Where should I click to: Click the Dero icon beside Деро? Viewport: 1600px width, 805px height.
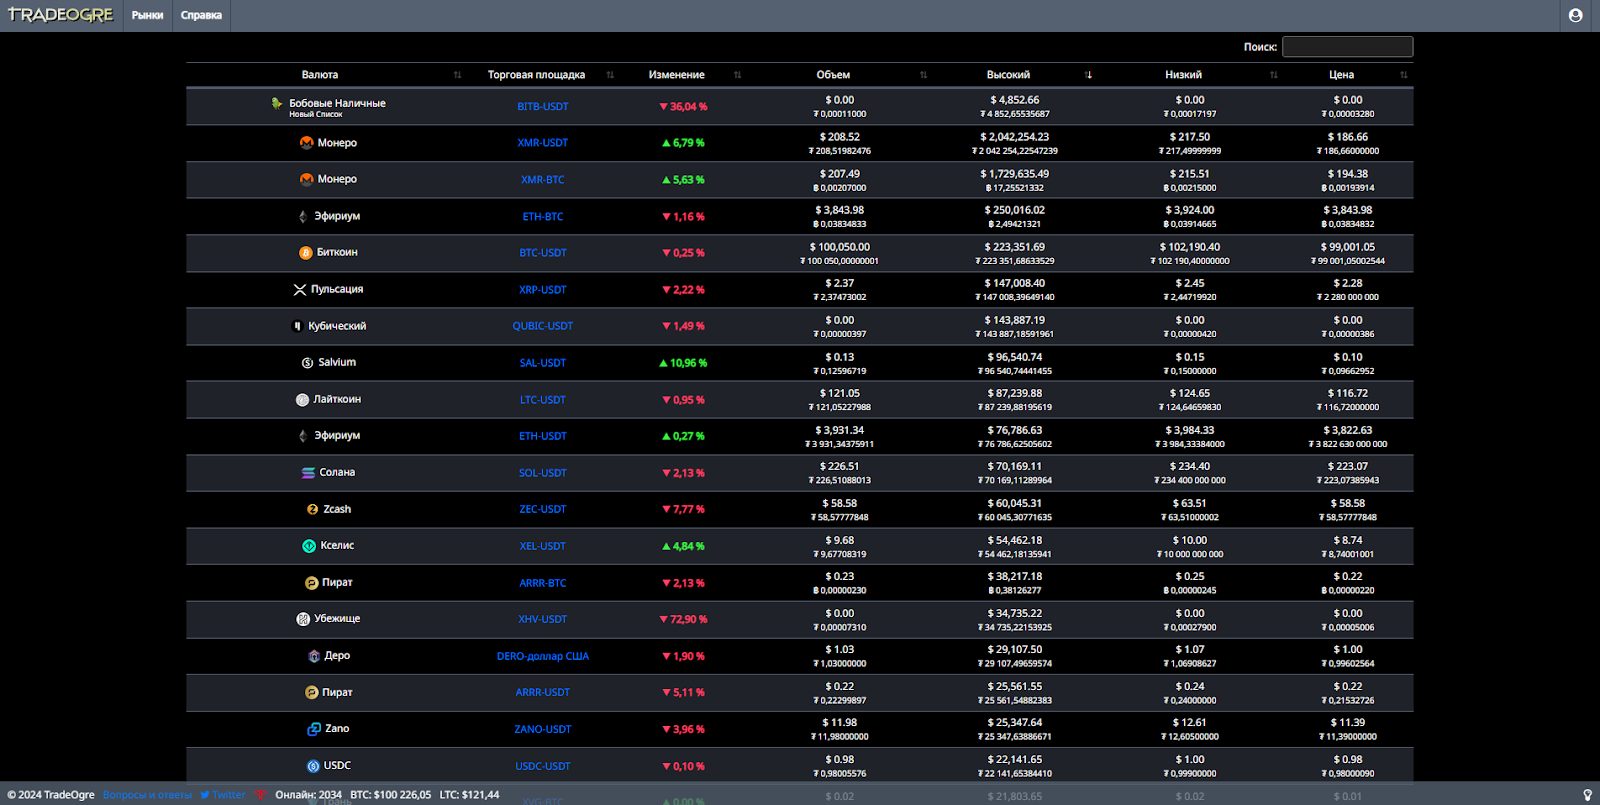(314, 656)
